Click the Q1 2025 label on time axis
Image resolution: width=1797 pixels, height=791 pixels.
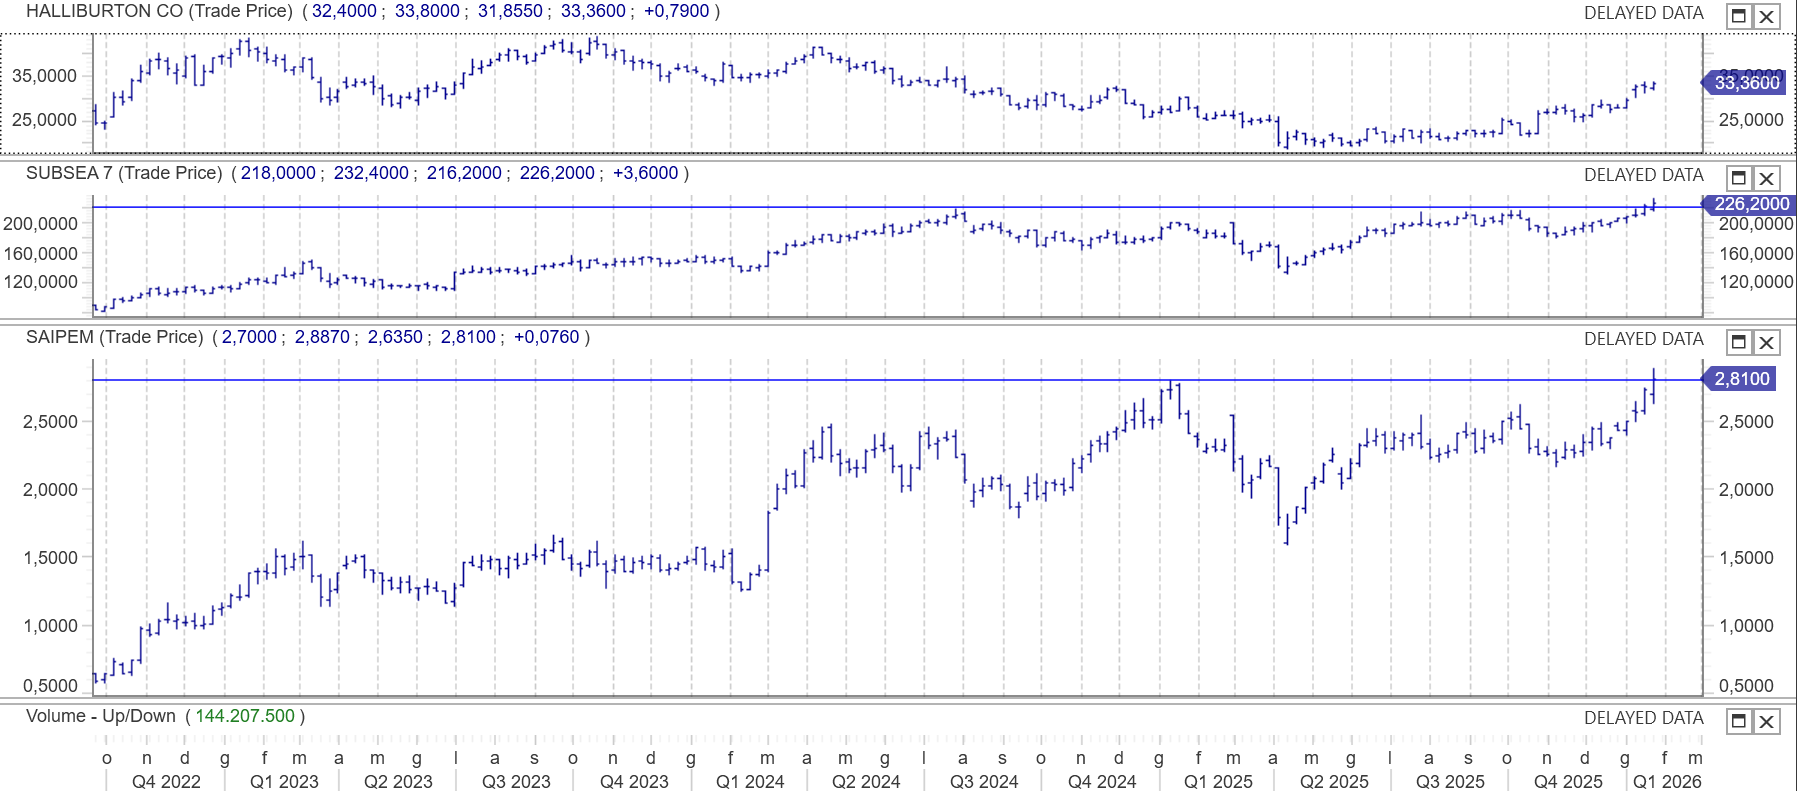[x=1218, y=781]
